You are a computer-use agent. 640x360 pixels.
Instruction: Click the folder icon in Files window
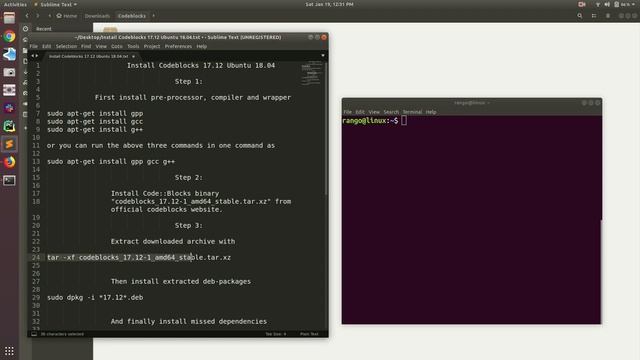click(110, 29)
